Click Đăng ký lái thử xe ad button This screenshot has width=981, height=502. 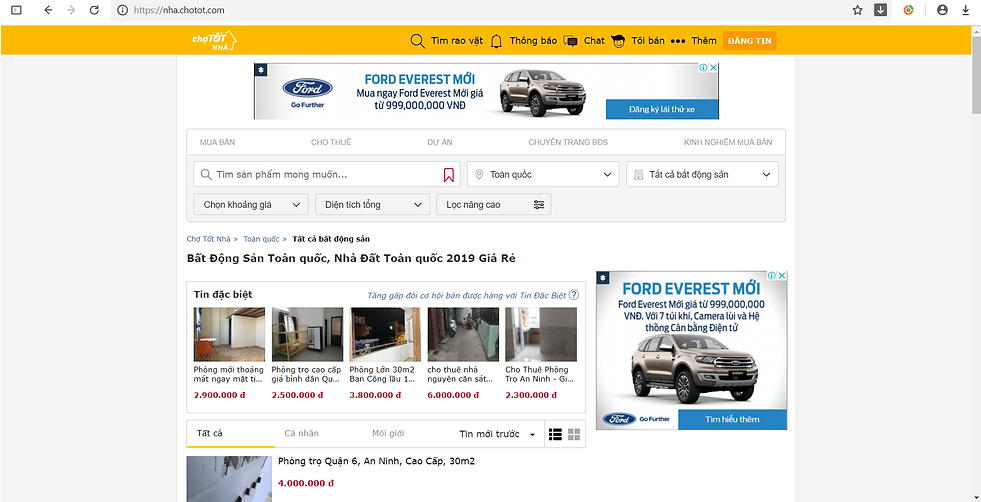click(662, 110)
